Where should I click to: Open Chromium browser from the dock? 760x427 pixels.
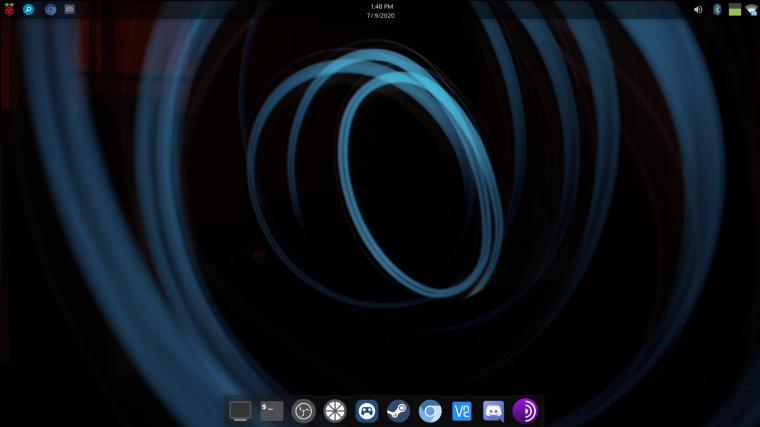pyautogui.click(x=430, y=411)
